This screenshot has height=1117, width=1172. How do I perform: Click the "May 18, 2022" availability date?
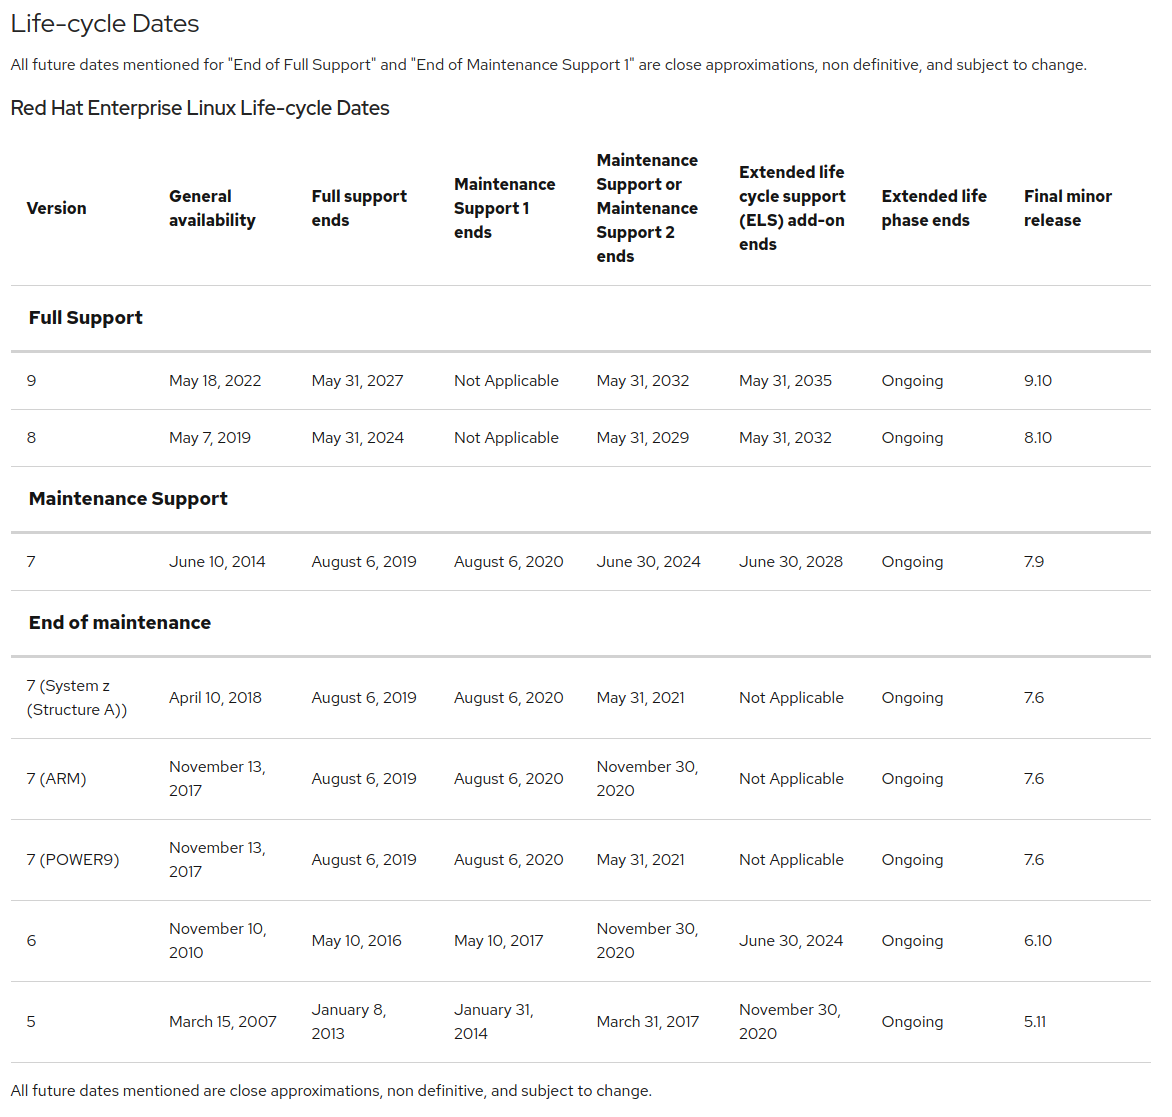point(215,381)
